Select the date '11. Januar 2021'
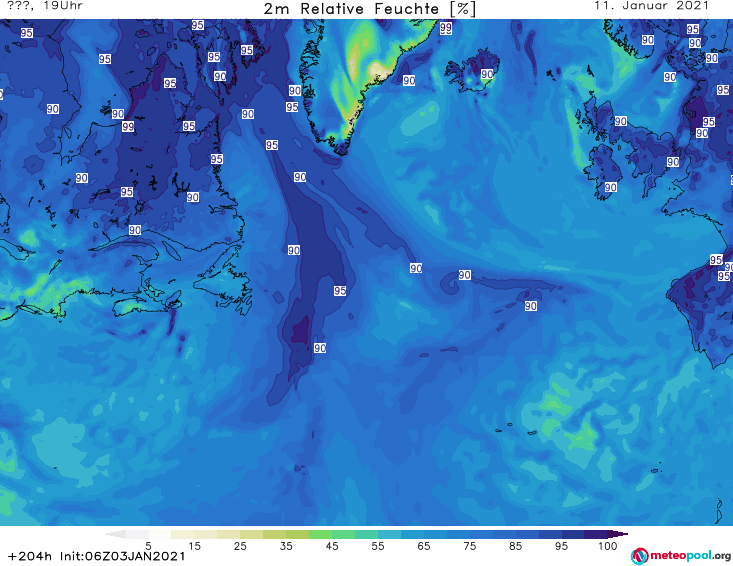 651,6
